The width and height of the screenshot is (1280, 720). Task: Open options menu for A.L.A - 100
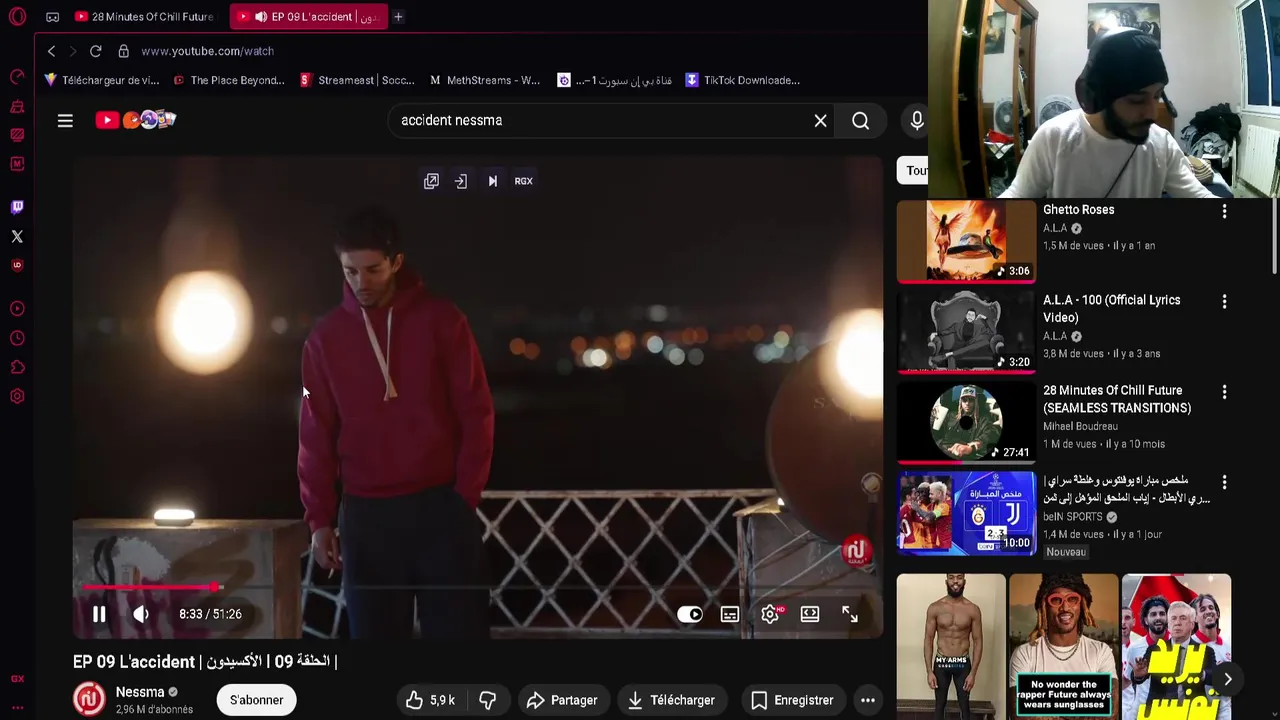click(1224, 301)
